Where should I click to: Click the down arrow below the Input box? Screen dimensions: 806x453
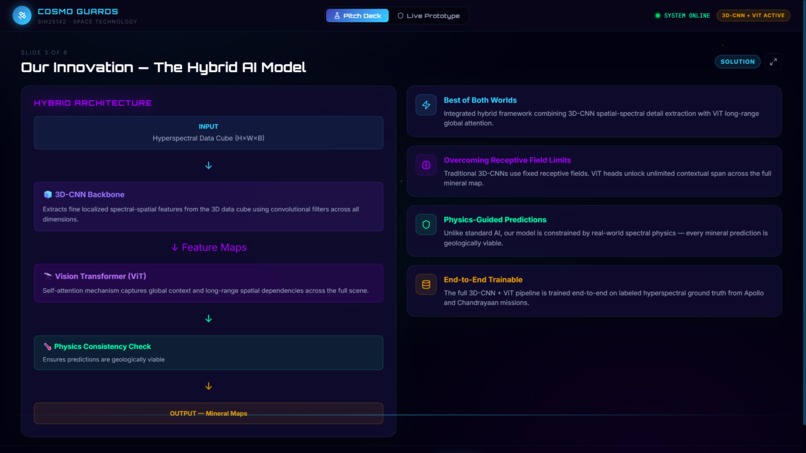pos(208,166)
